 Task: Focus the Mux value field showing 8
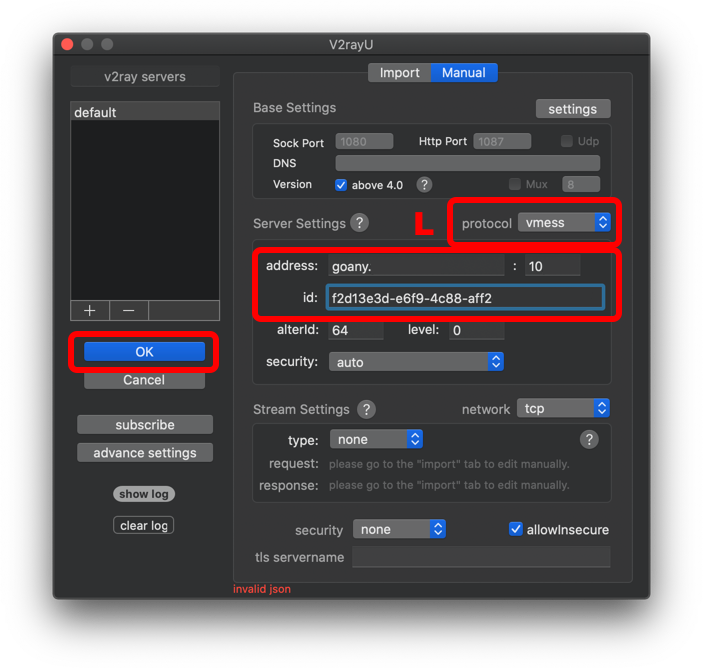click(x=581, y=184)
